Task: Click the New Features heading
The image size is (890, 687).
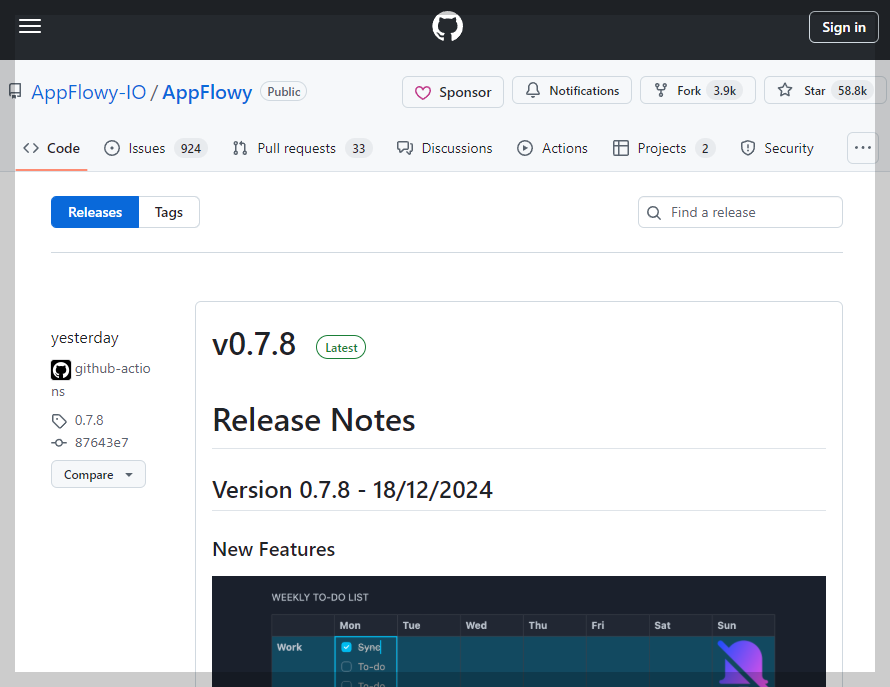Action: click(x=274, y=550)
